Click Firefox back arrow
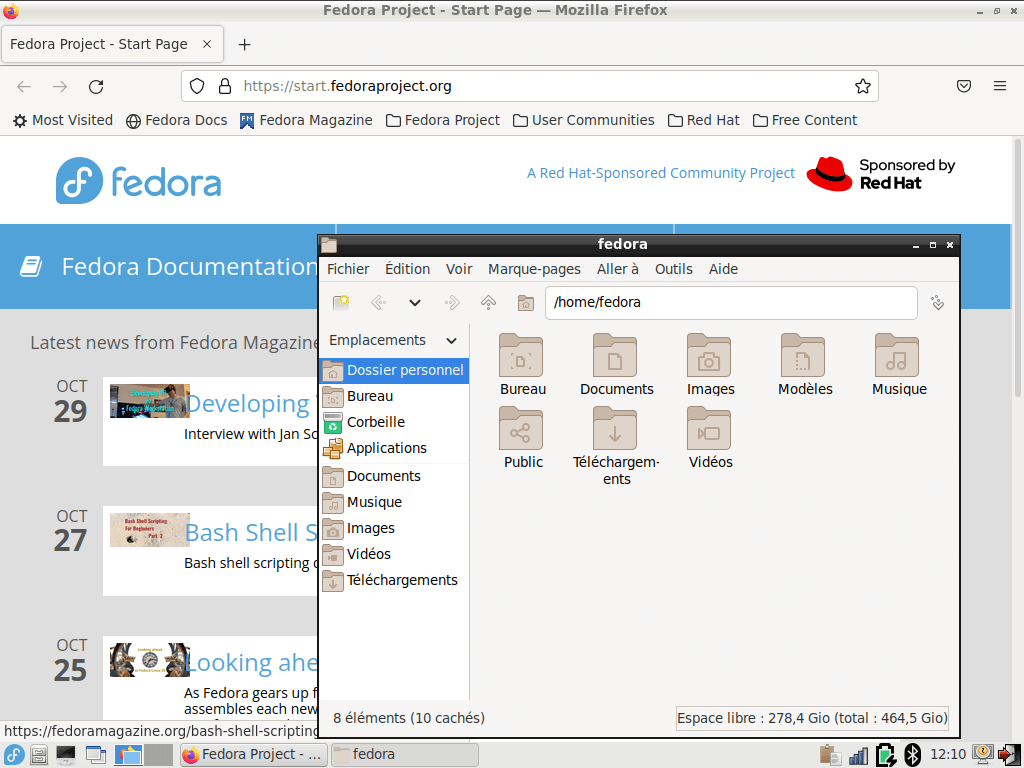Image resolution: width=1024 pixels, height=768 pixels. tap(24, 86)
